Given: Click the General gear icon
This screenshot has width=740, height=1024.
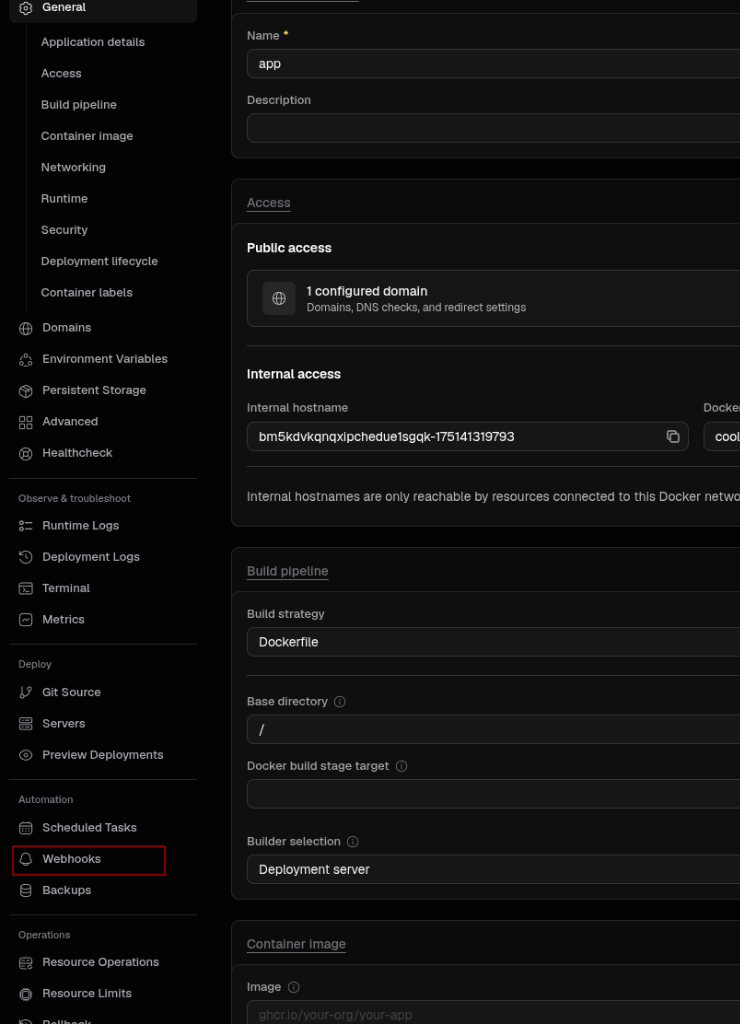Looking at the screenshot, I should [25, 8].
